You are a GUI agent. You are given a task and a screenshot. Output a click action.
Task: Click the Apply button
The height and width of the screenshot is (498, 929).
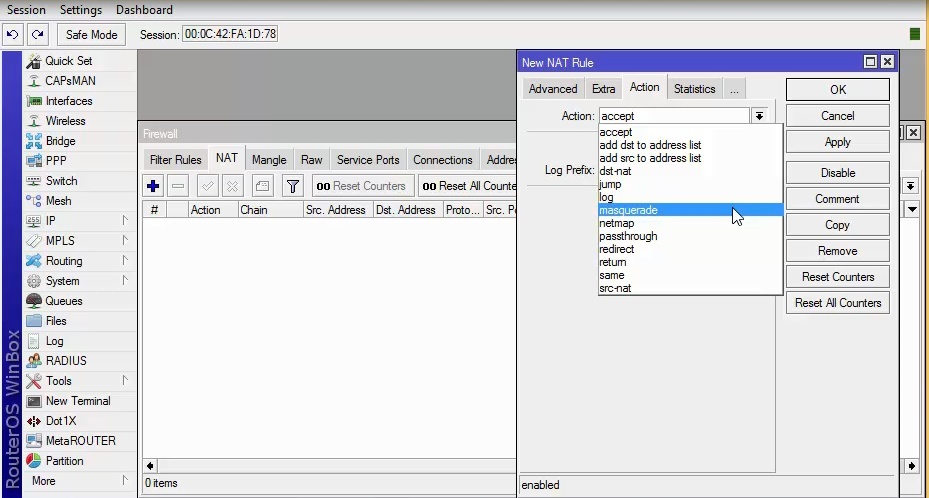837,142
